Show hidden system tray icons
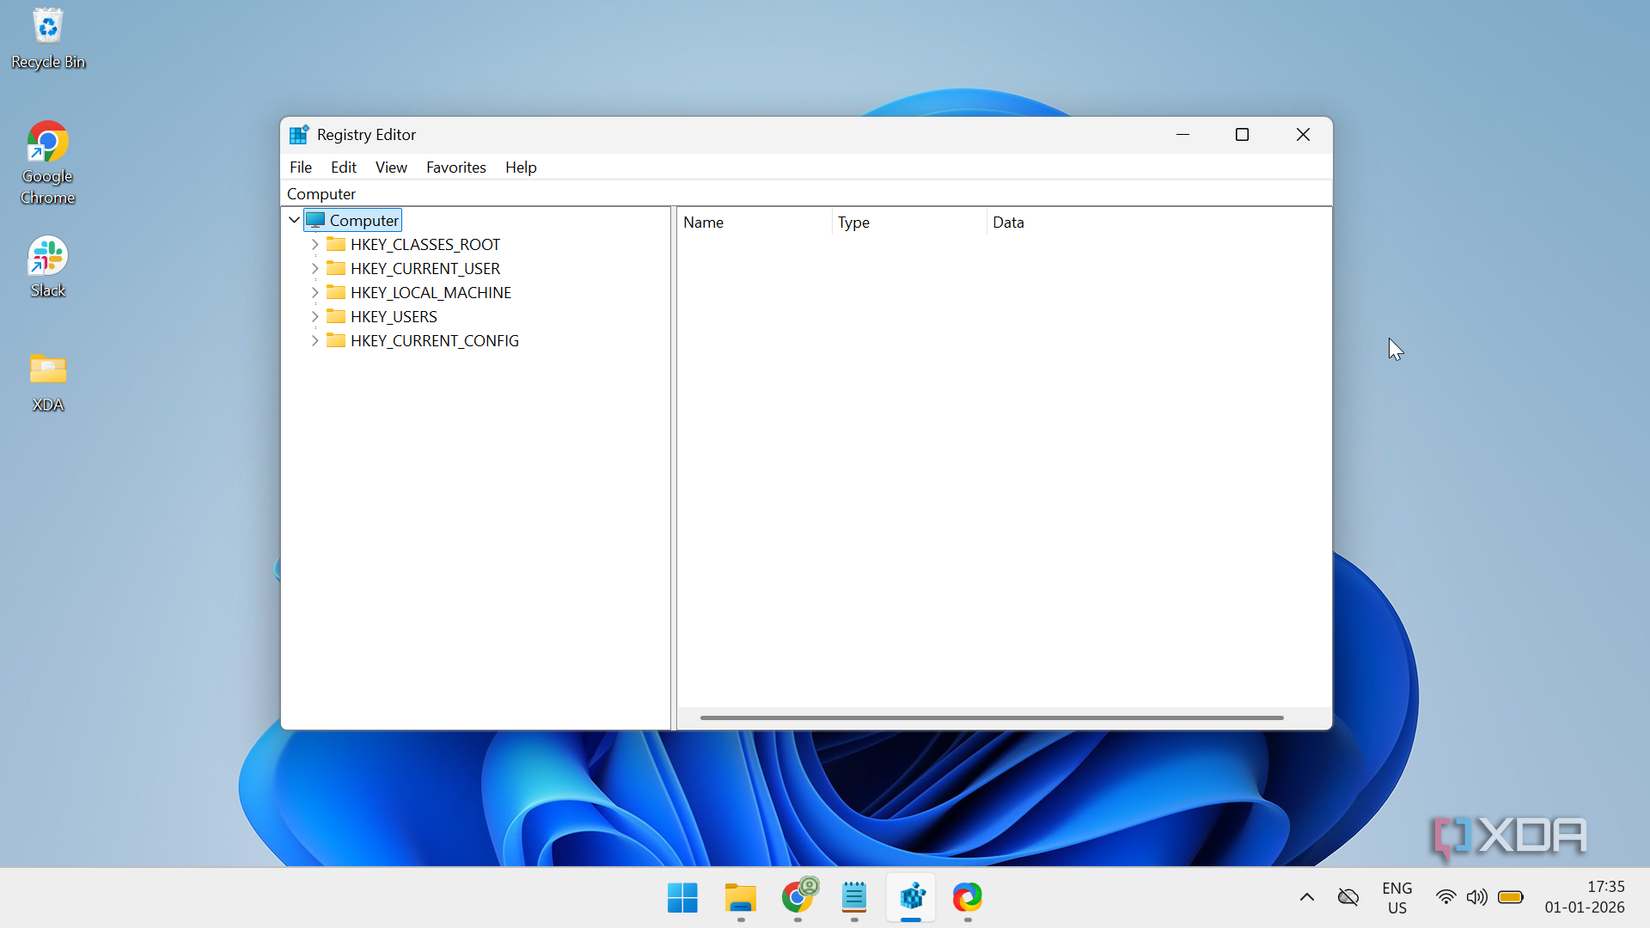This screenshot has width=1650, height=928. point(1306,897)
